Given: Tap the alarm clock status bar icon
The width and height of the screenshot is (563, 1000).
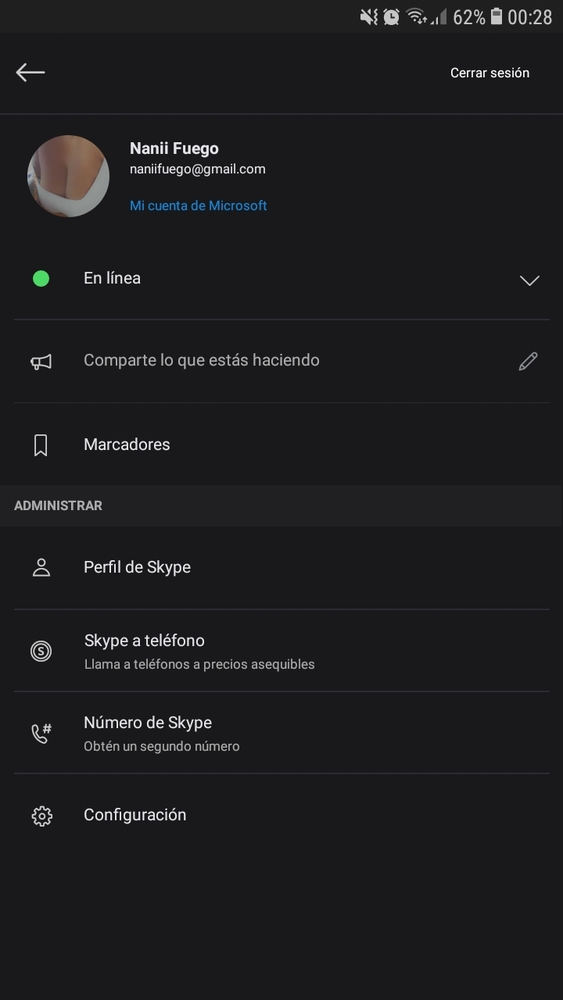Looking at the screenshot, I should click(x=391, y=17).
